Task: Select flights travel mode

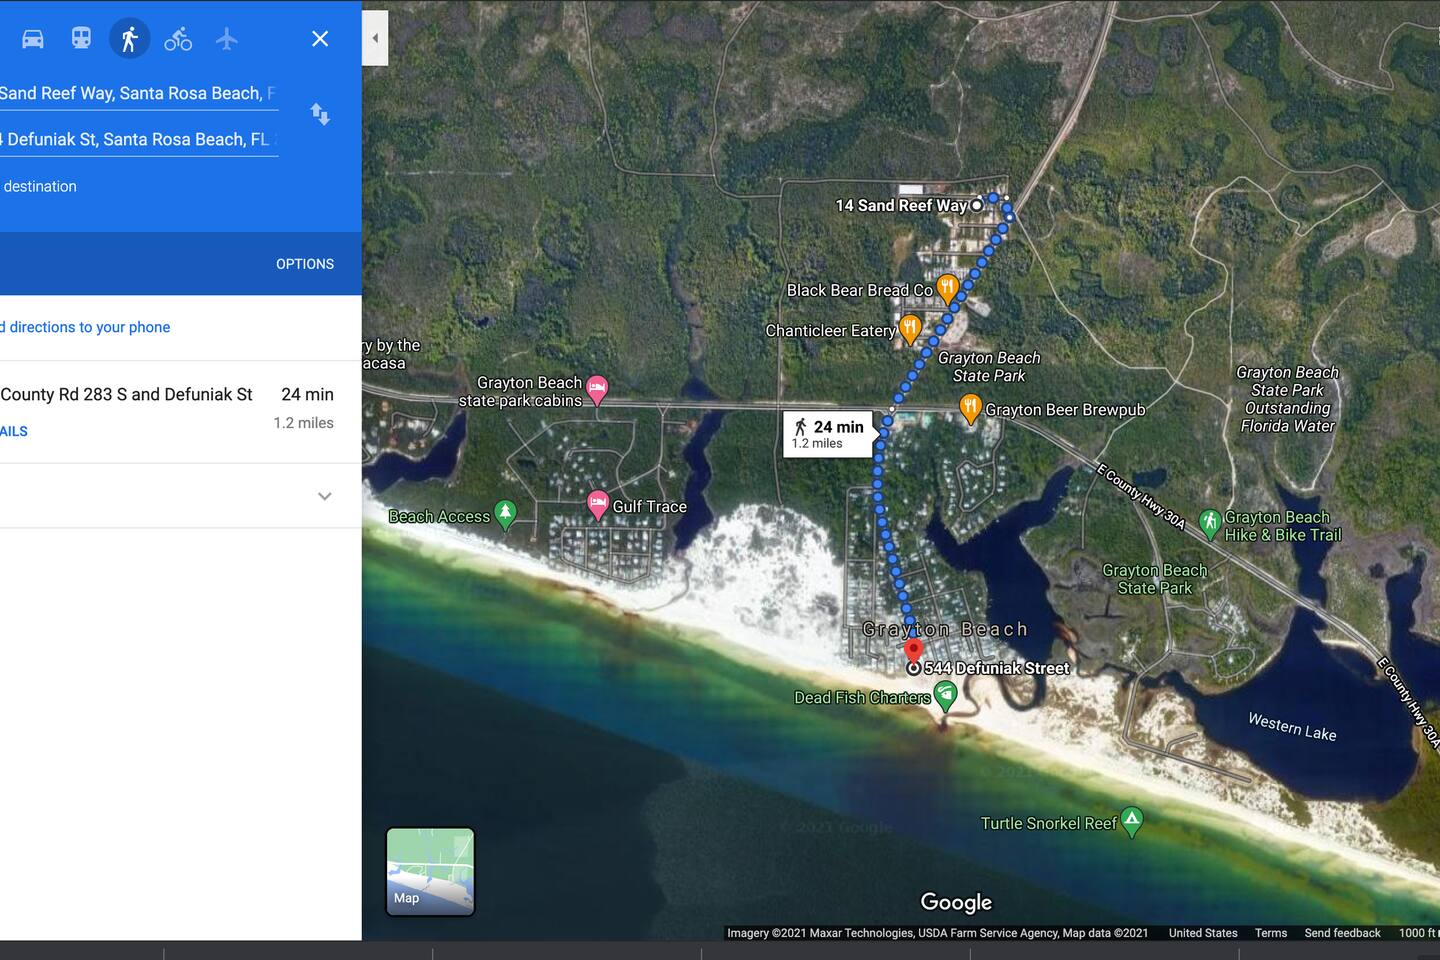Action: click(x=227, y=39)
